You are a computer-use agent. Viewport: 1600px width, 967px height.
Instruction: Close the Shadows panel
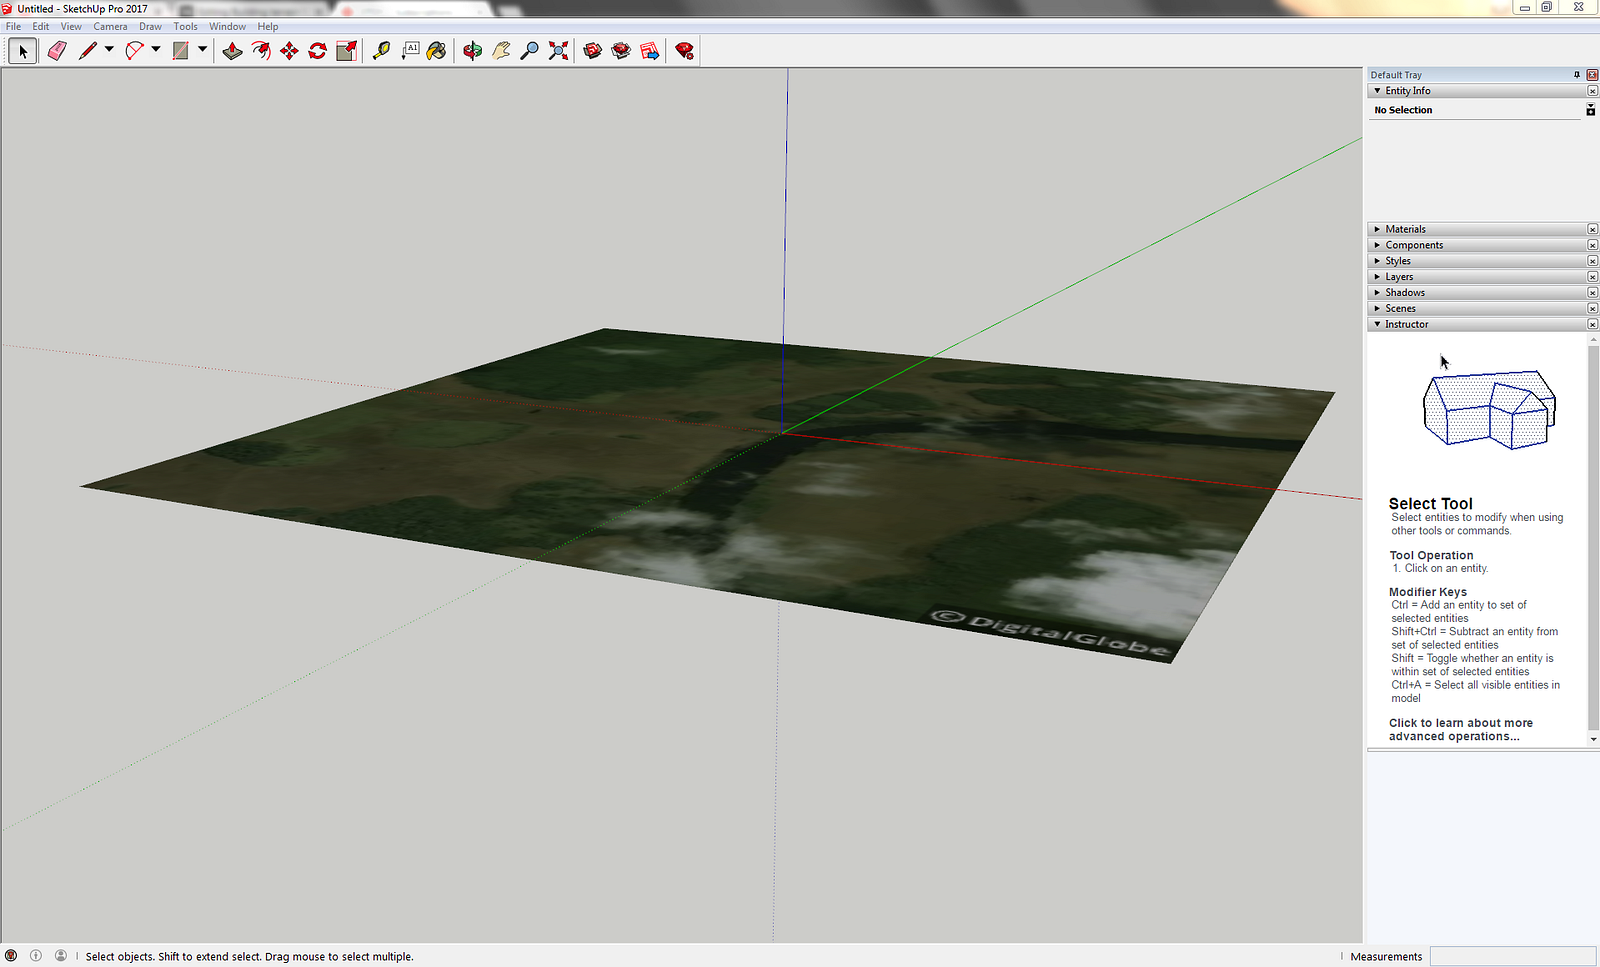tap(1592, 293)
